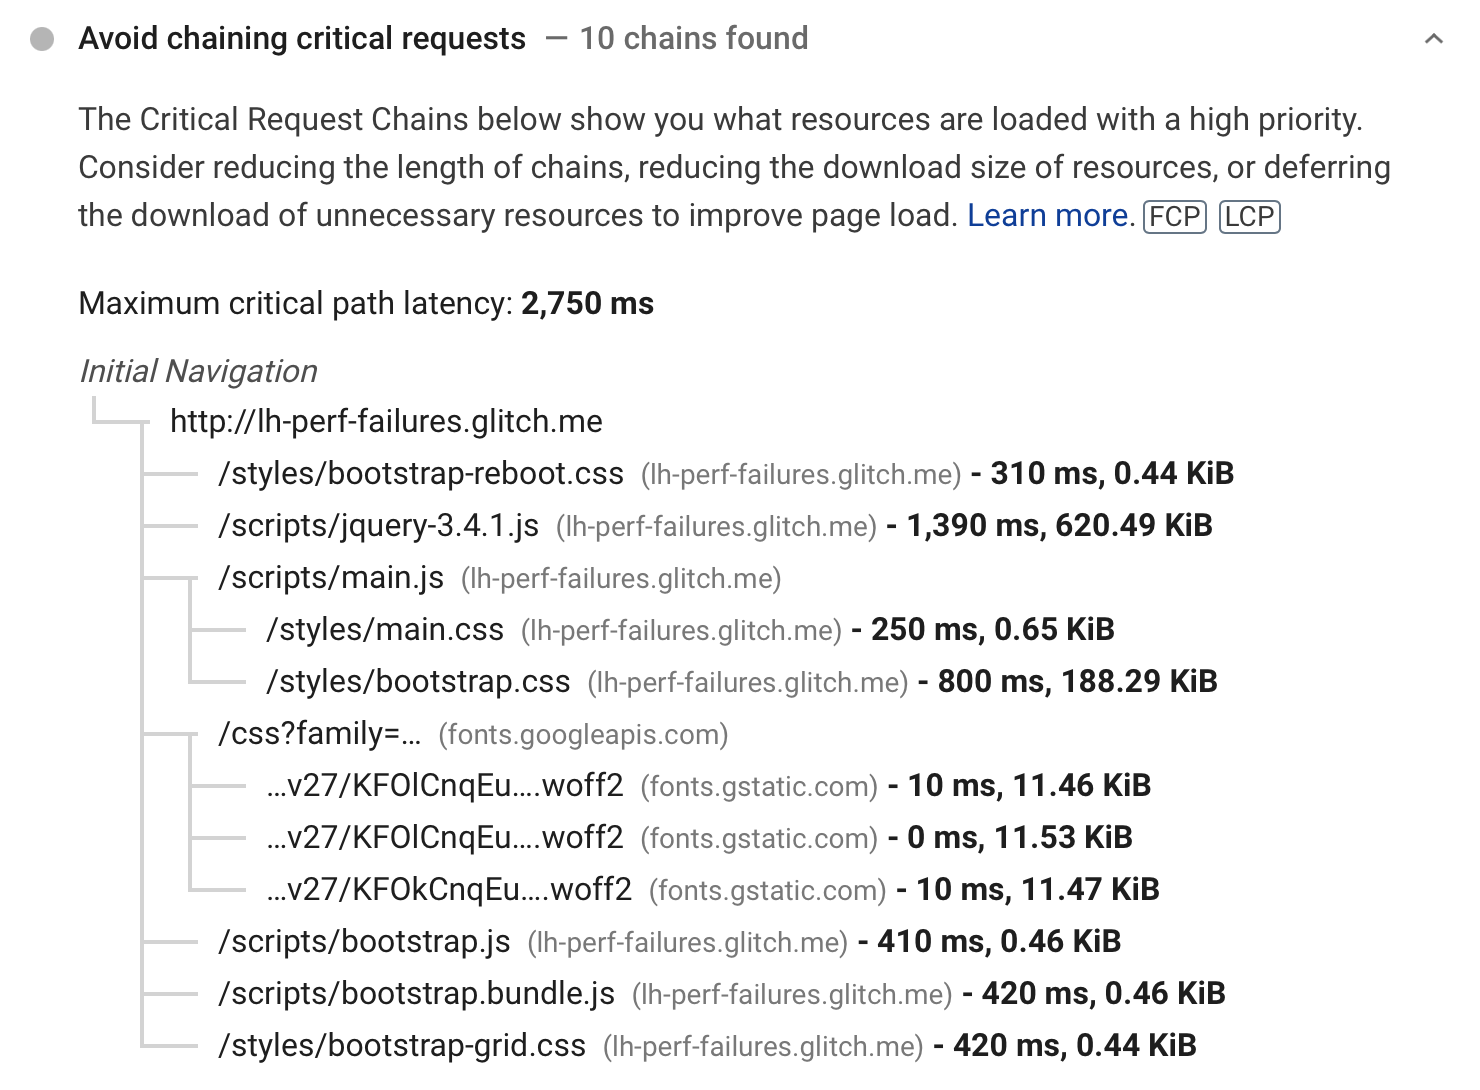Screen dimensions: 1480x1090
Task: Click the Maximum critical path latency value
Action: [x=587, y=303]
